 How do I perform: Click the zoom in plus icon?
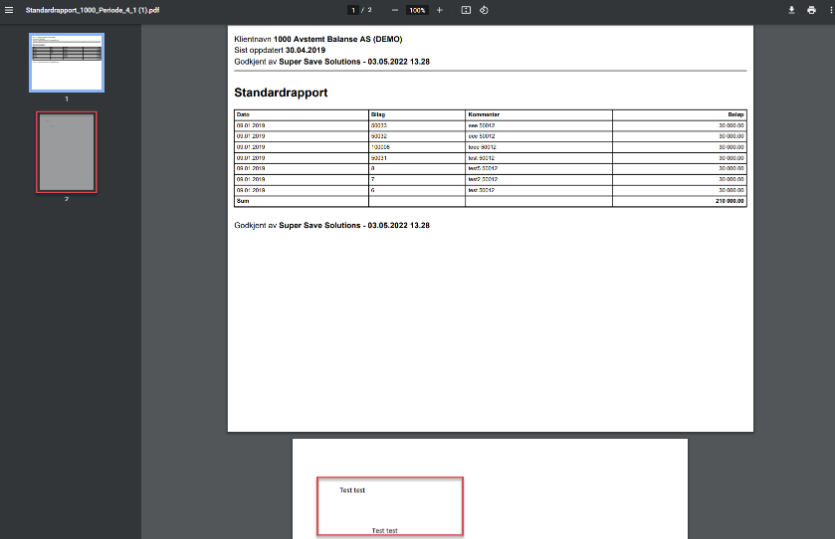tap(439, 10)
